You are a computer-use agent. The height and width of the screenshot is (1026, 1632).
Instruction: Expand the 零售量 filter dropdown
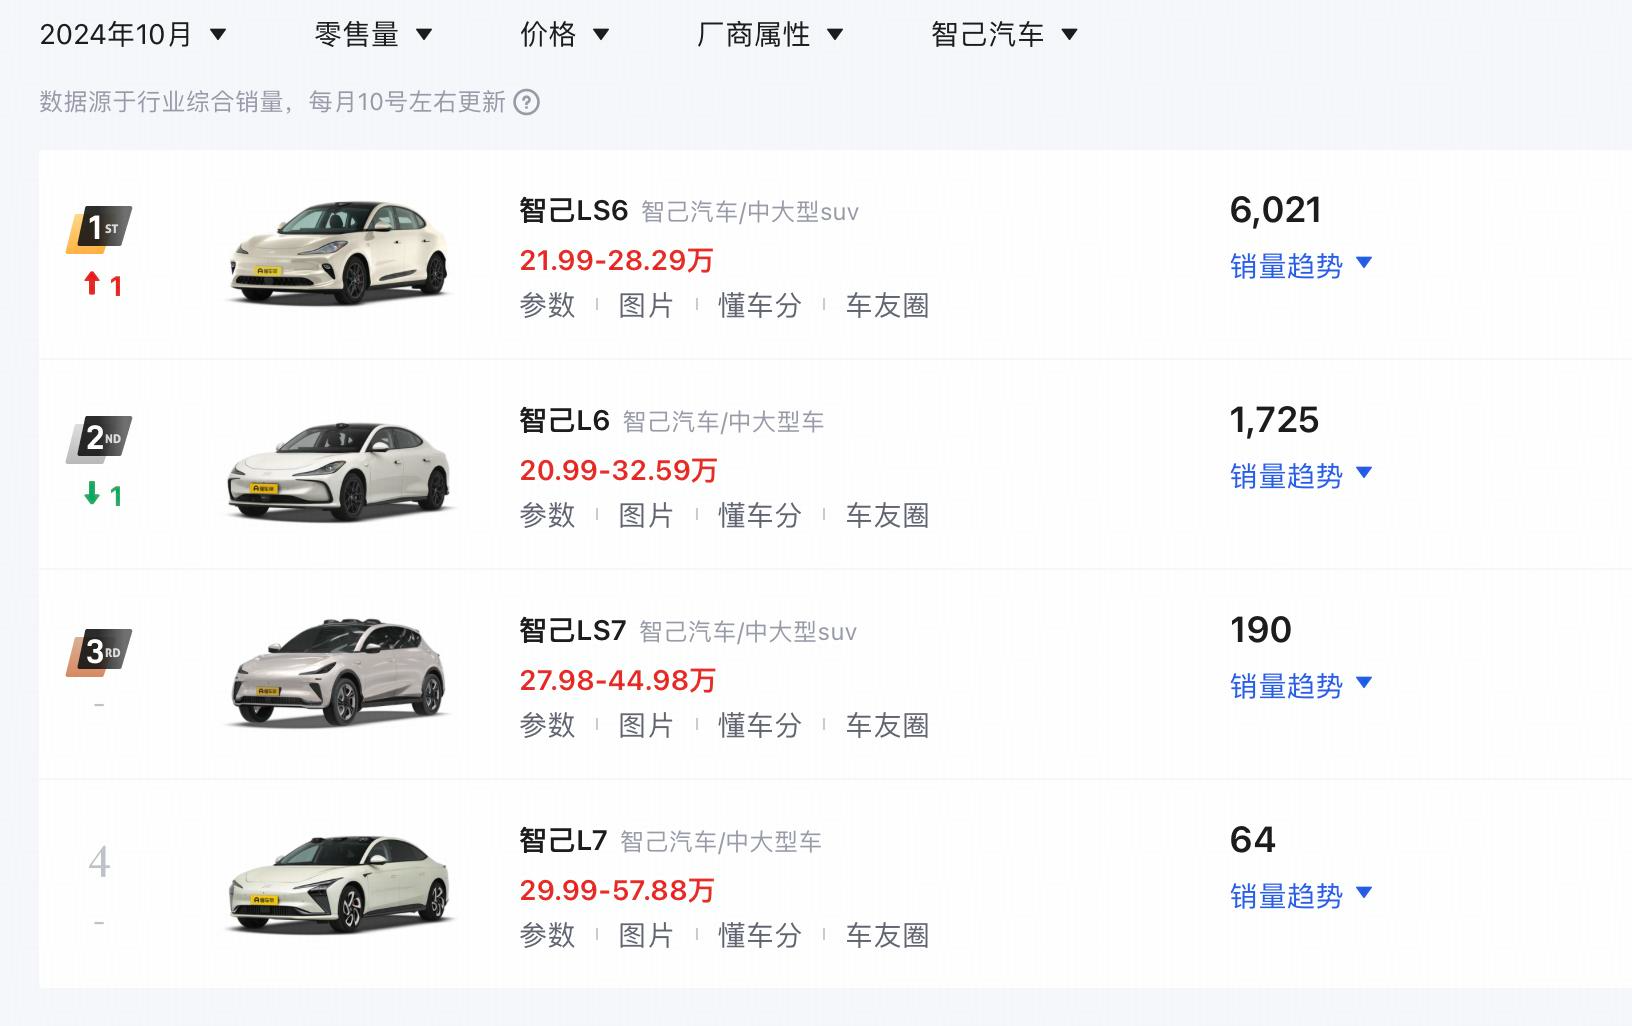[373, 35]
